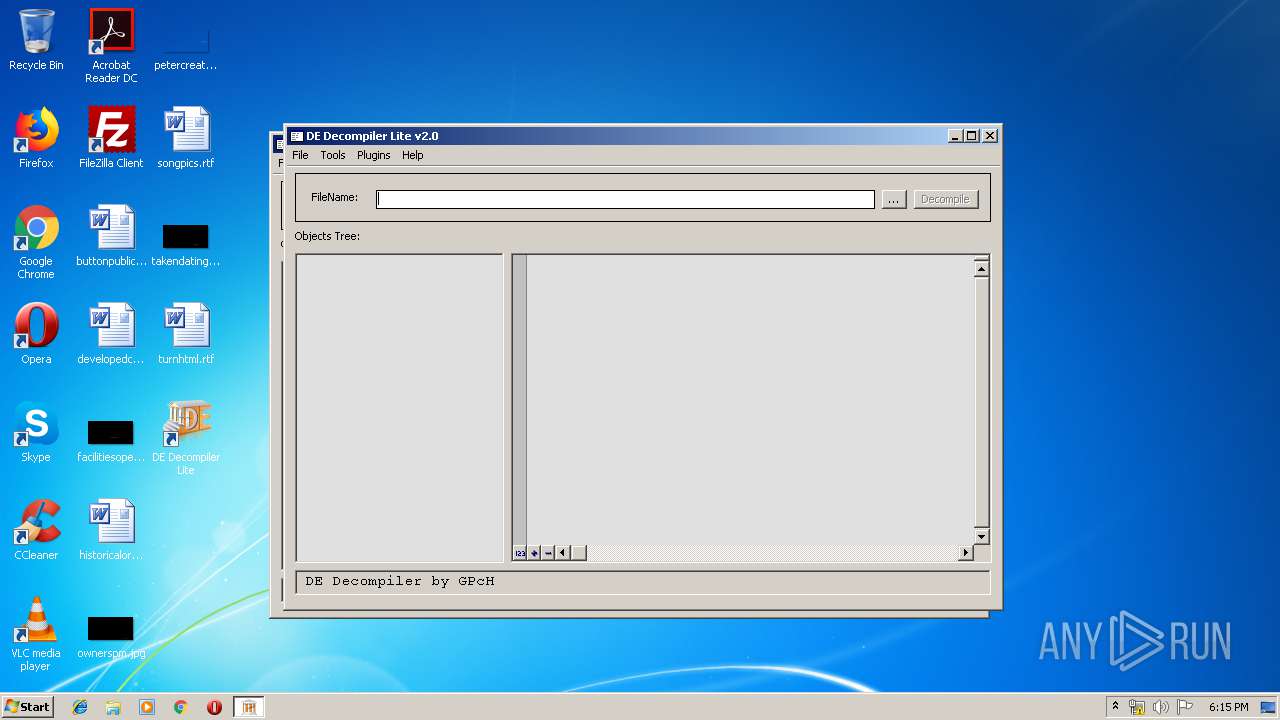Viewport: 1280px width, 720px height.
Task: Select the CCleaner desktop icon
Action: pyautogui.click(x=36, y=530)
